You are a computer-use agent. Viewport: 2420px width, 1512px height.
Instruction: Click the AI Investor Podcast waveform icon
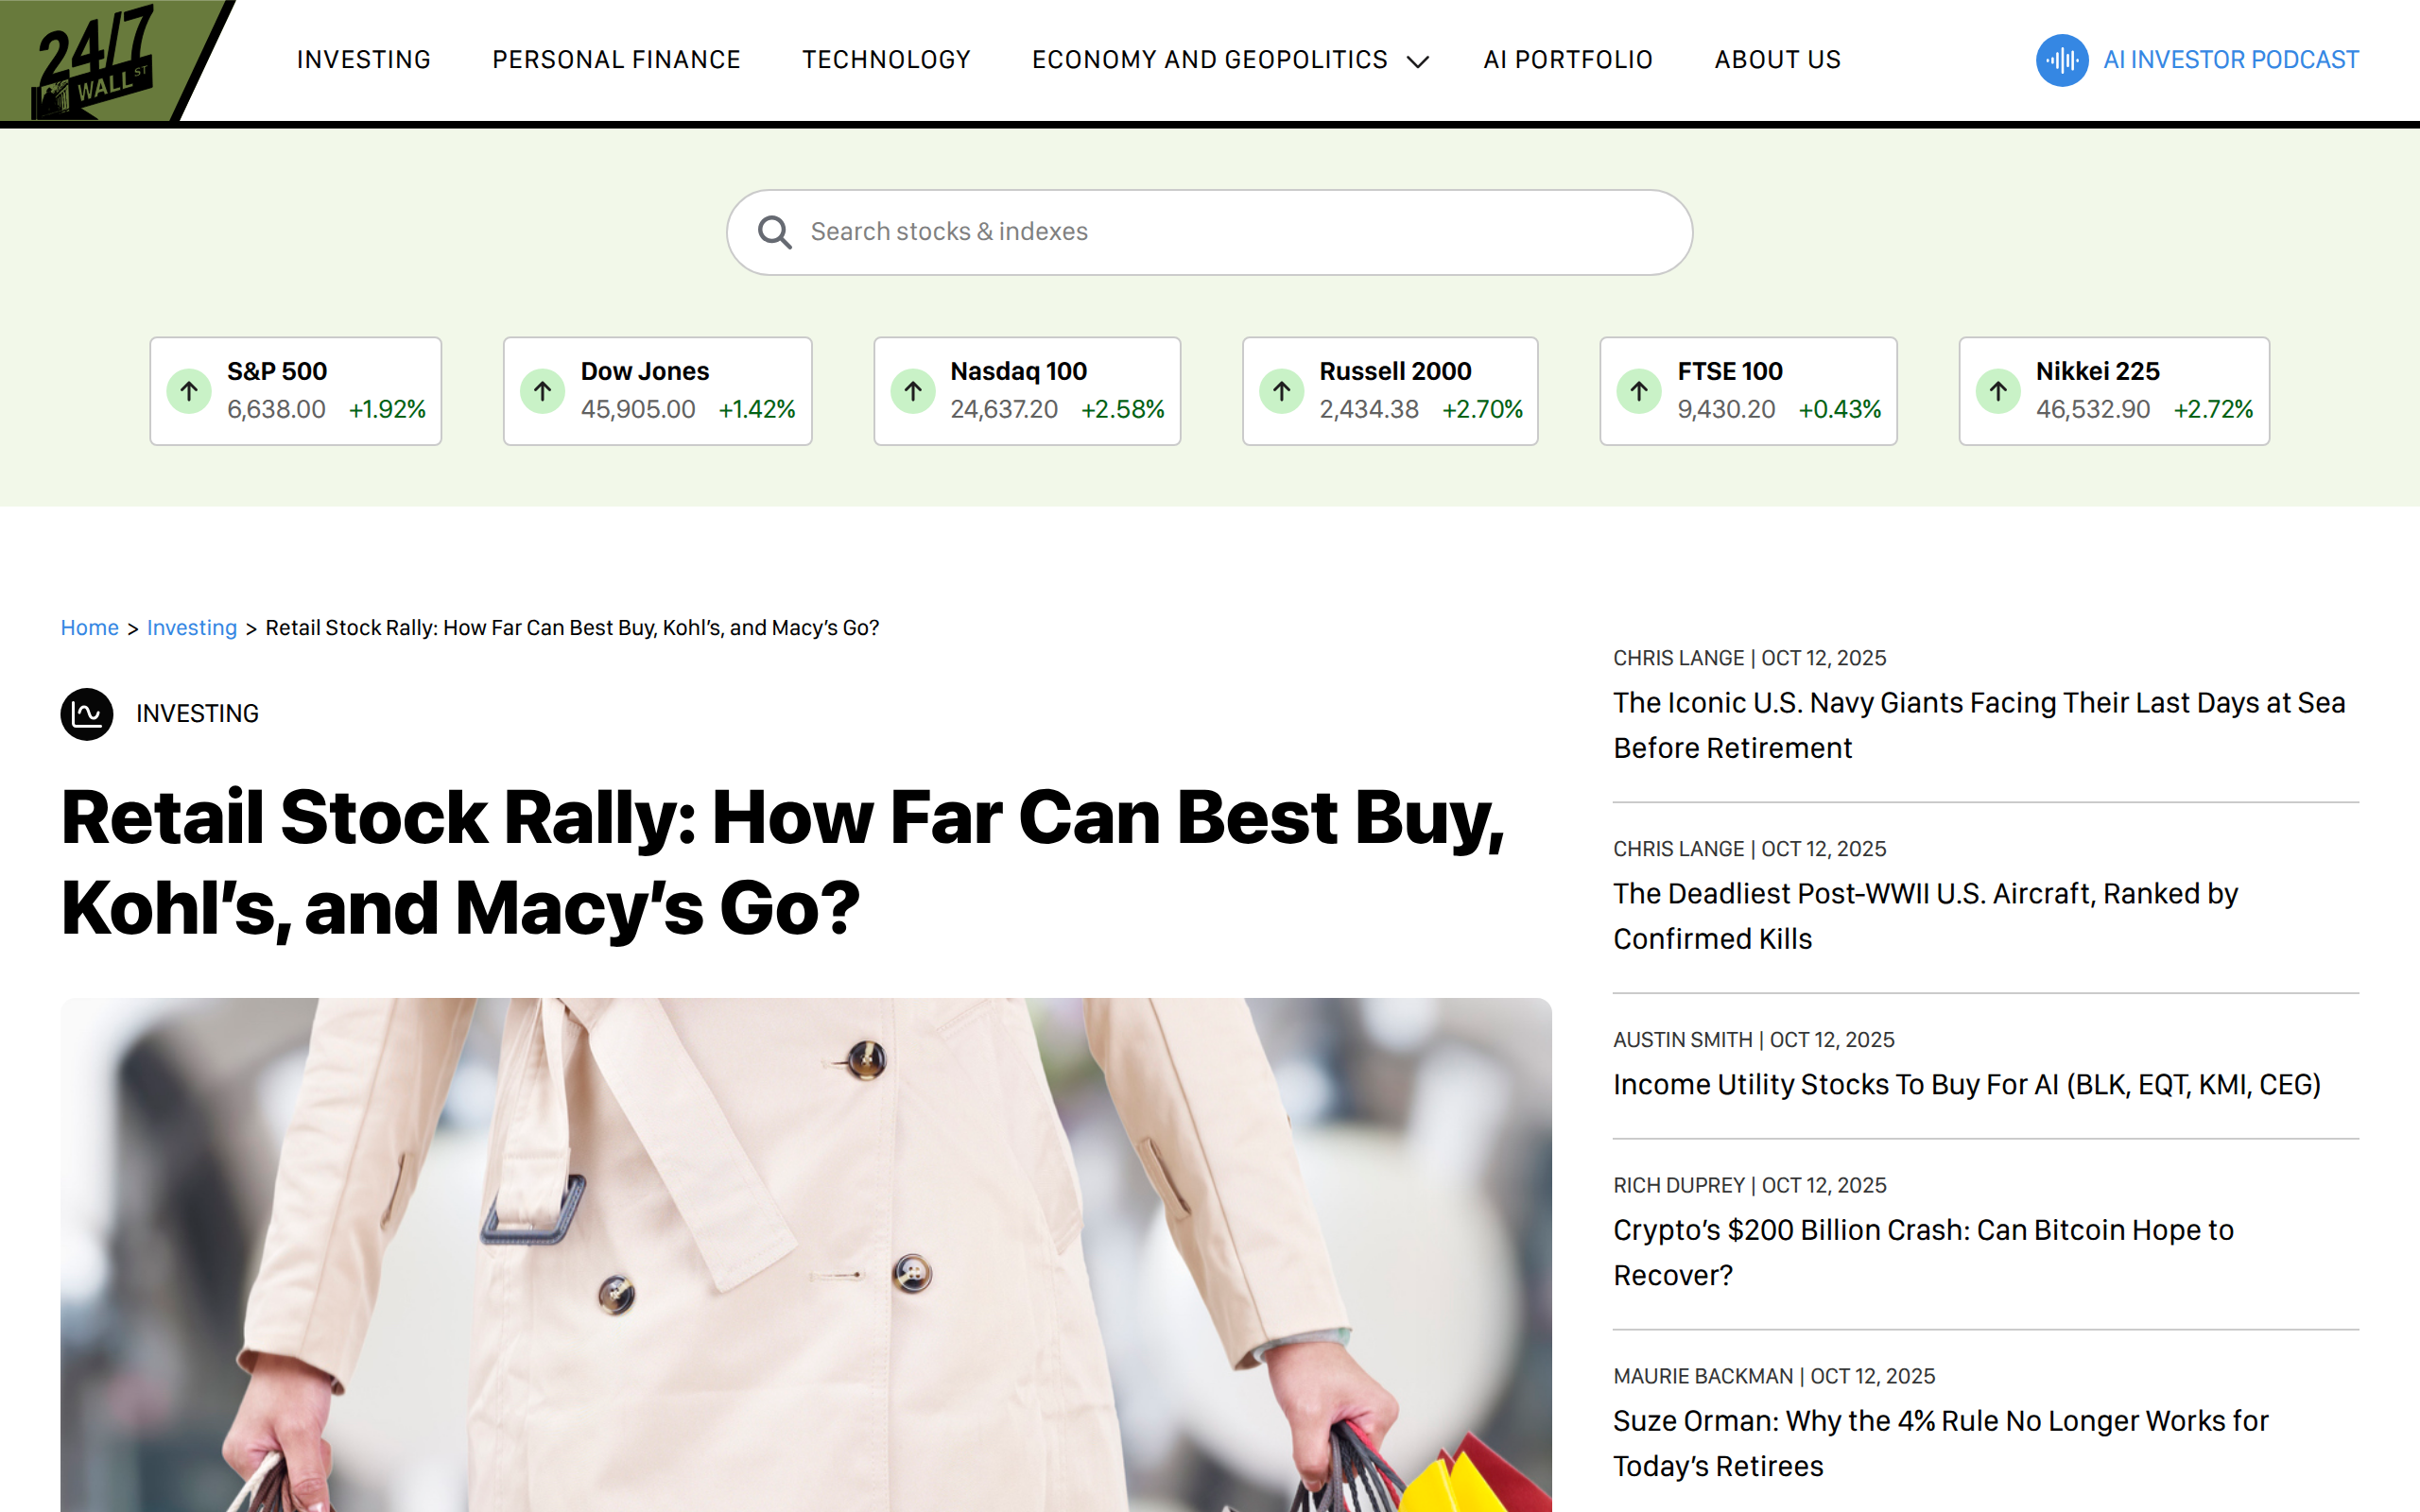(2061, 60)
